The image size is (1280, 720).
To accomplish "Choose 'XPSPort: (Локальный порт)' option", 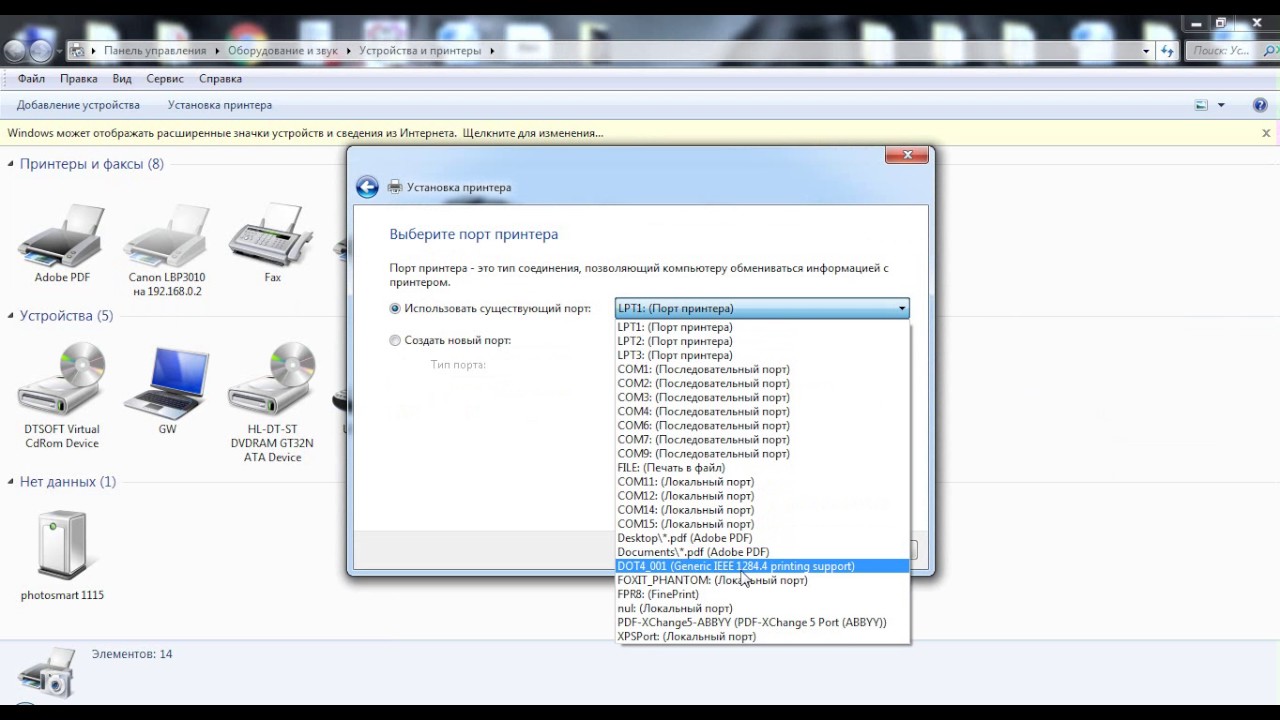I will pyautogui.click(x=763, y=636).
